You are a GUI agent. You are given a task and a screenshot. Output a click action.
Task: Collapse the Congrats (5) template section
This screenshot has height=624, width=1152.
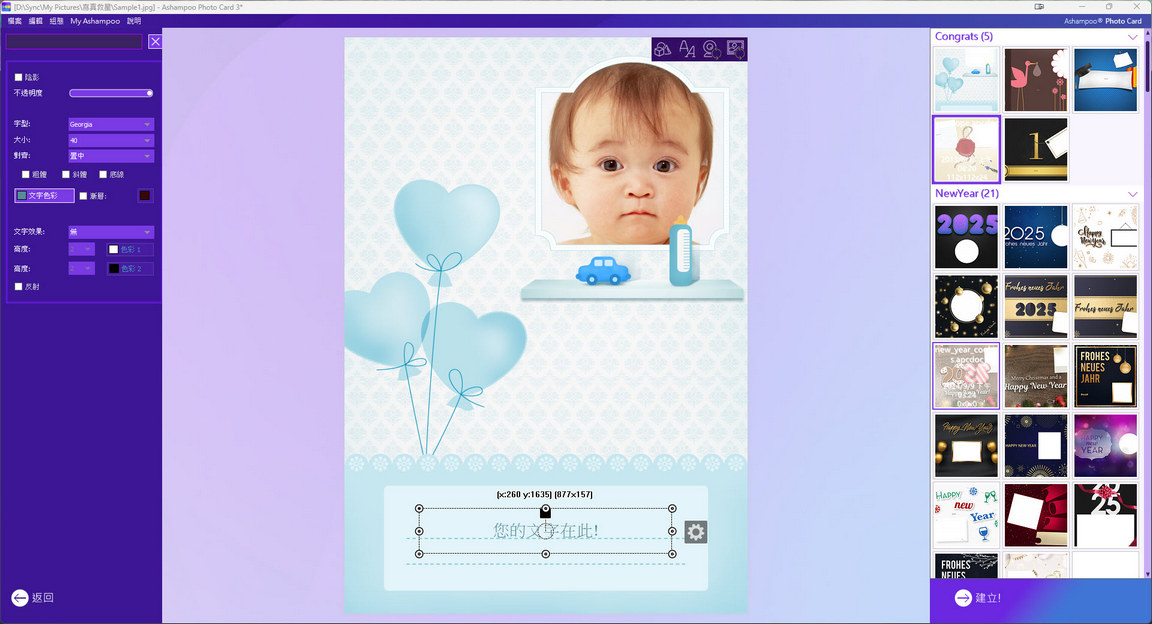point(1132,37)
